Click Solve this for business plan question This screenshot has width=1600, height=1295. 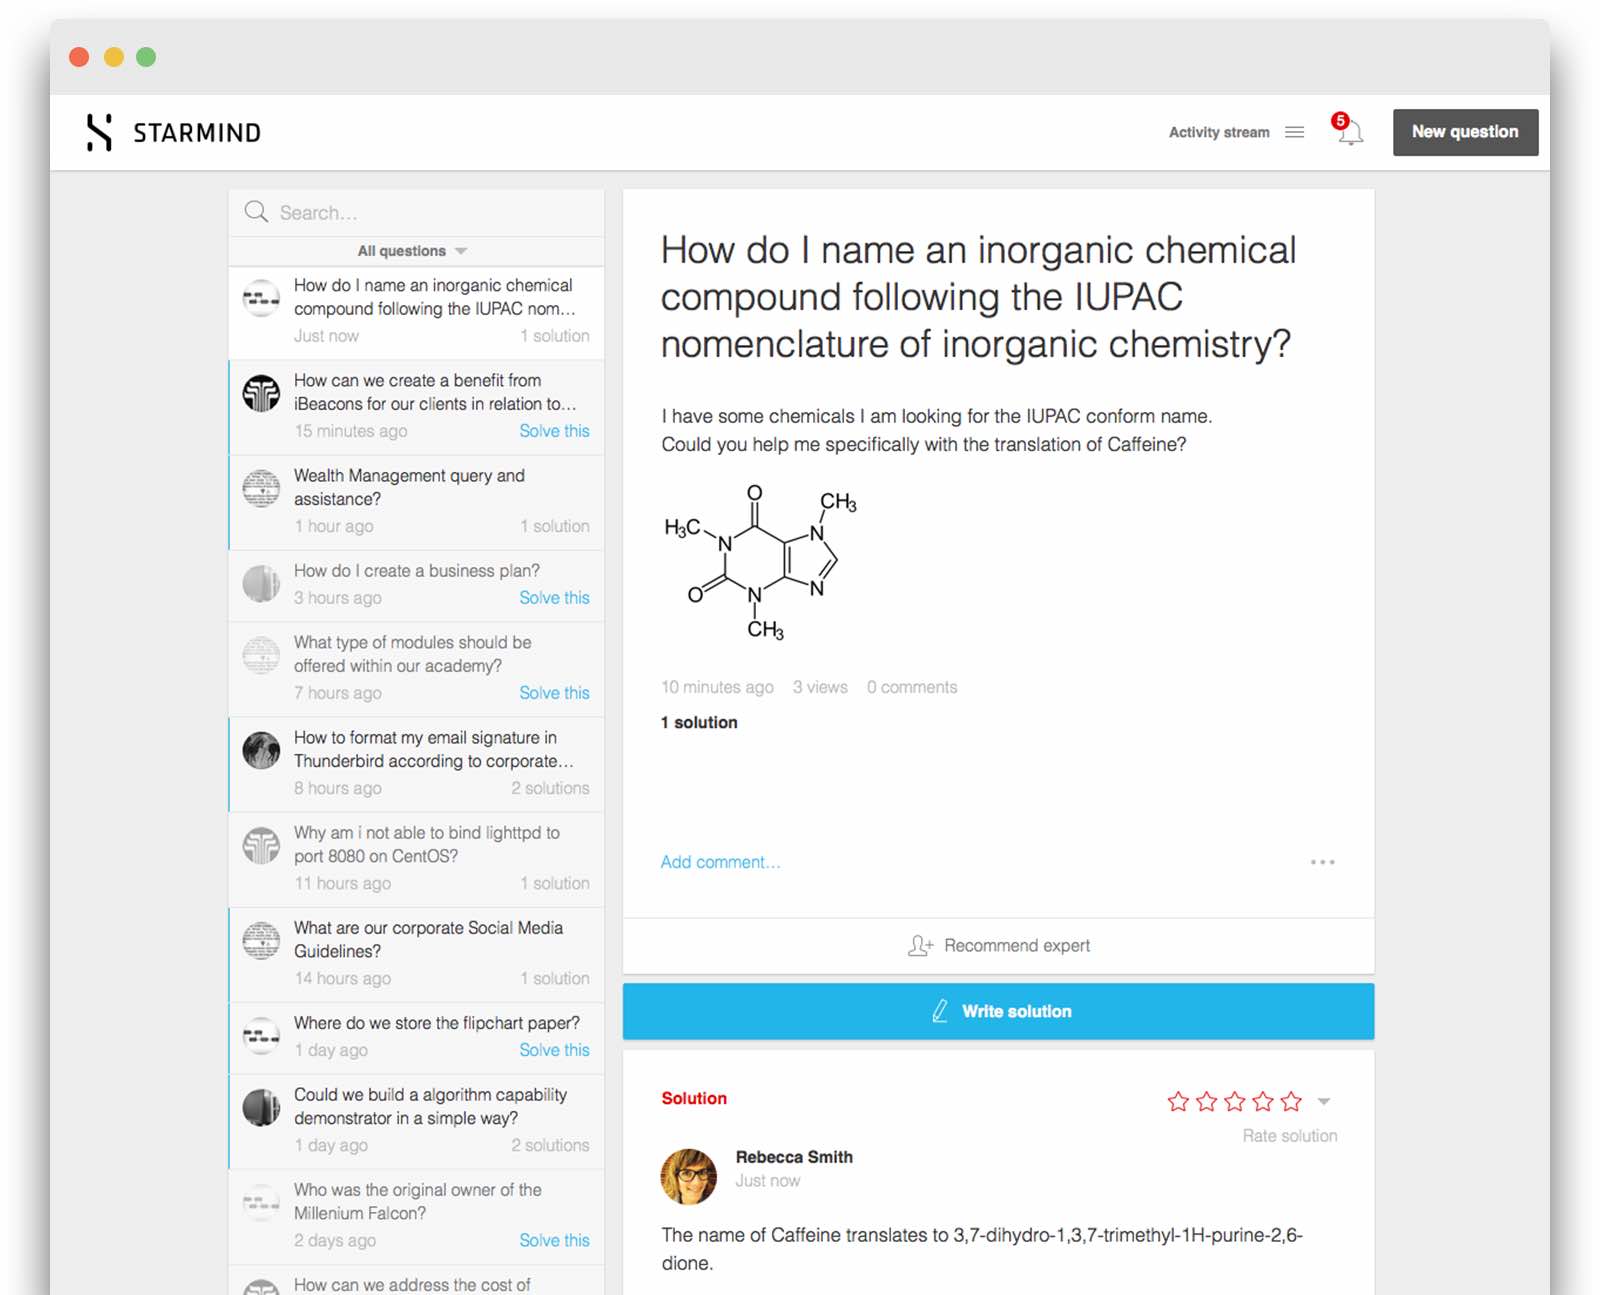(554, 598)
